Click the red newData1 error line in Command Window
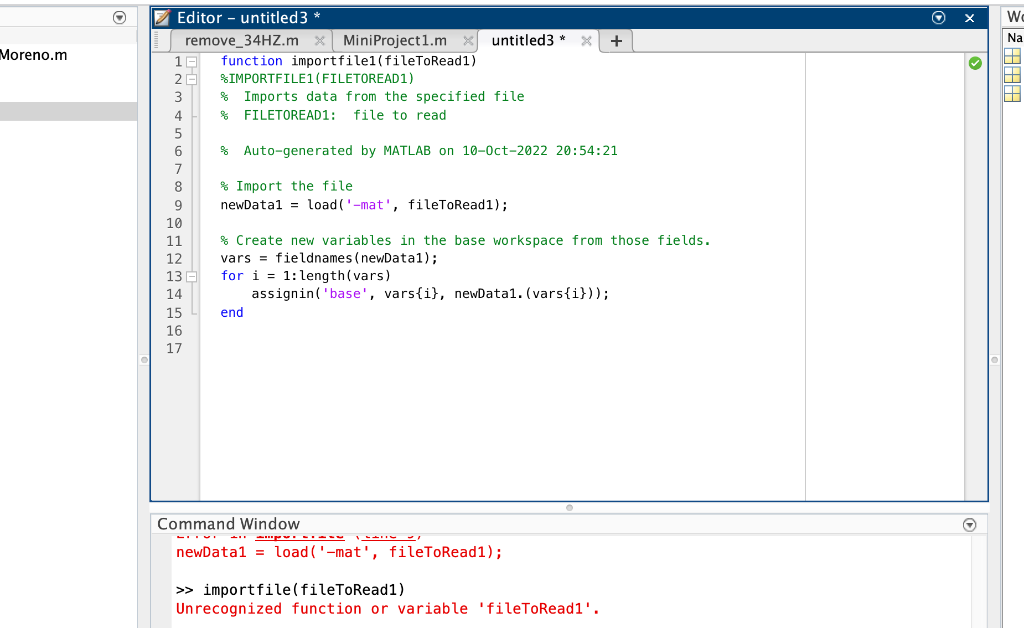This screenshot has width=1024, height=628. click(339, 552)
